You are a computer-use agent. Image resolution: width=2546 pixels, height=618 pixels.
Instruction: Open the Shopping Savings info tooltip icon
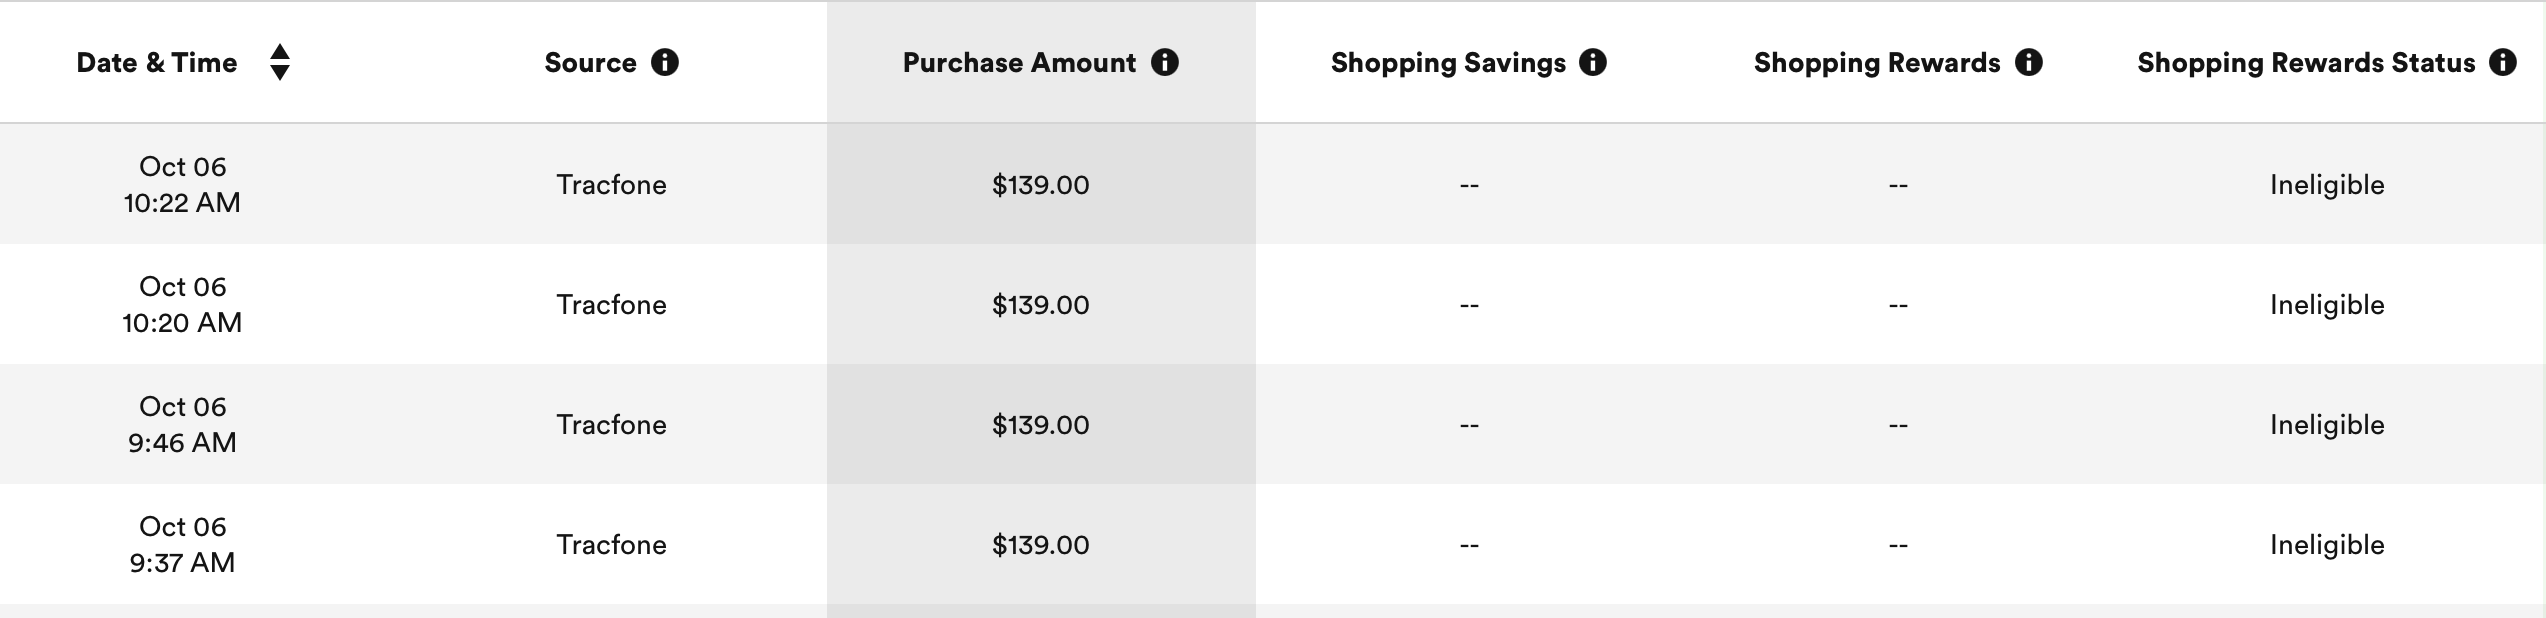[1593, 63]
